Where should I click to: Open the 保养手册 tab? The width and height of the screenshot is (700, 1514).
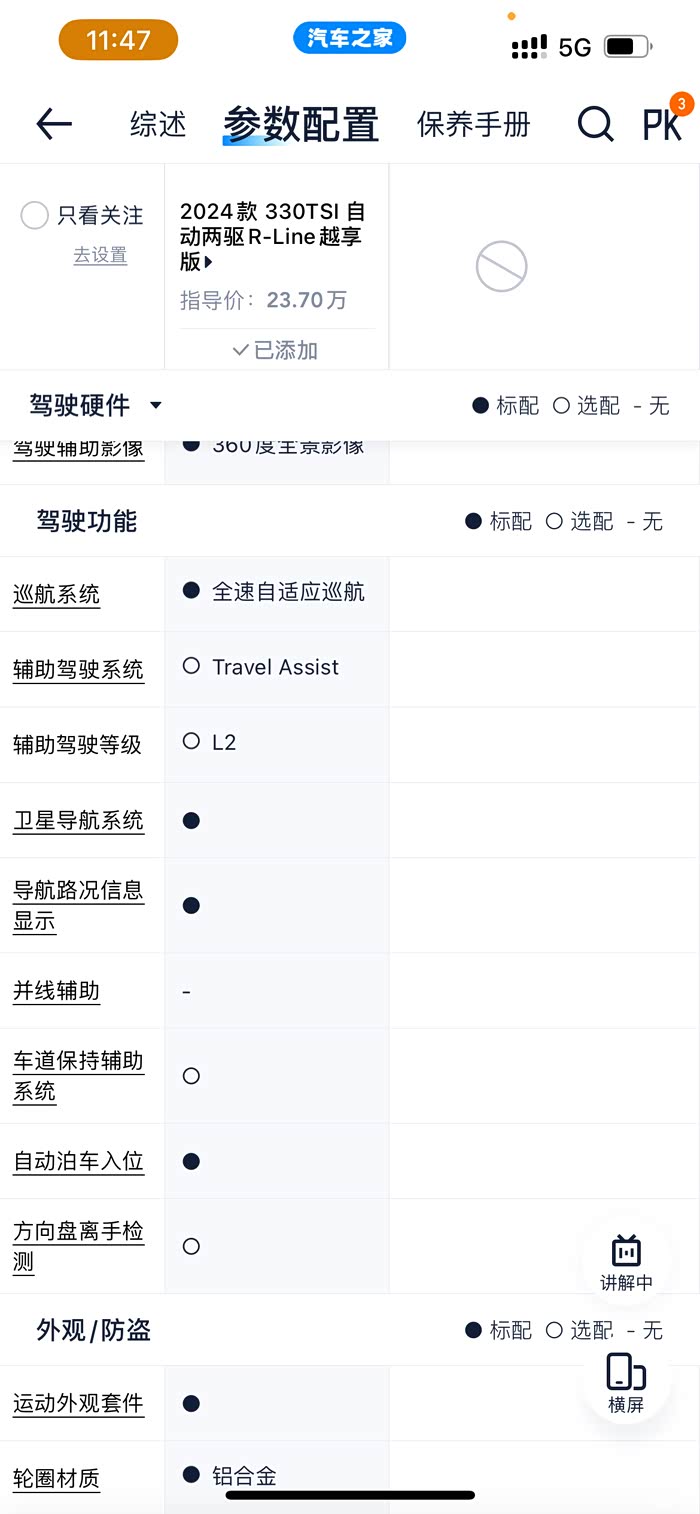(x=473, y=124)
